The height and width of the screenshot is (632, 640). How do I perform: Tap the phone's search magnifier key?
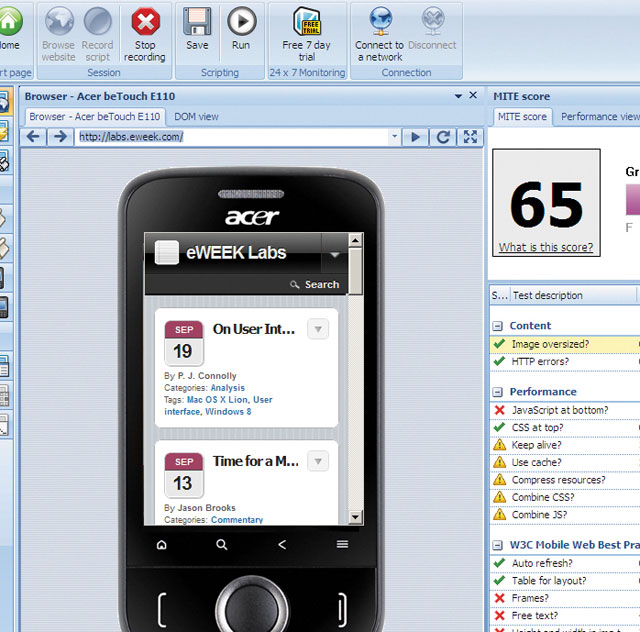222,544
